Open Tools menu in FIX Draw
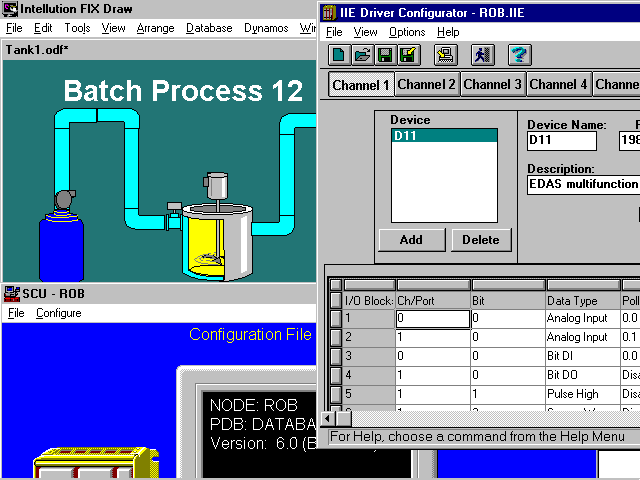Viewport: 640px width, 480px height. click(77, 28)
